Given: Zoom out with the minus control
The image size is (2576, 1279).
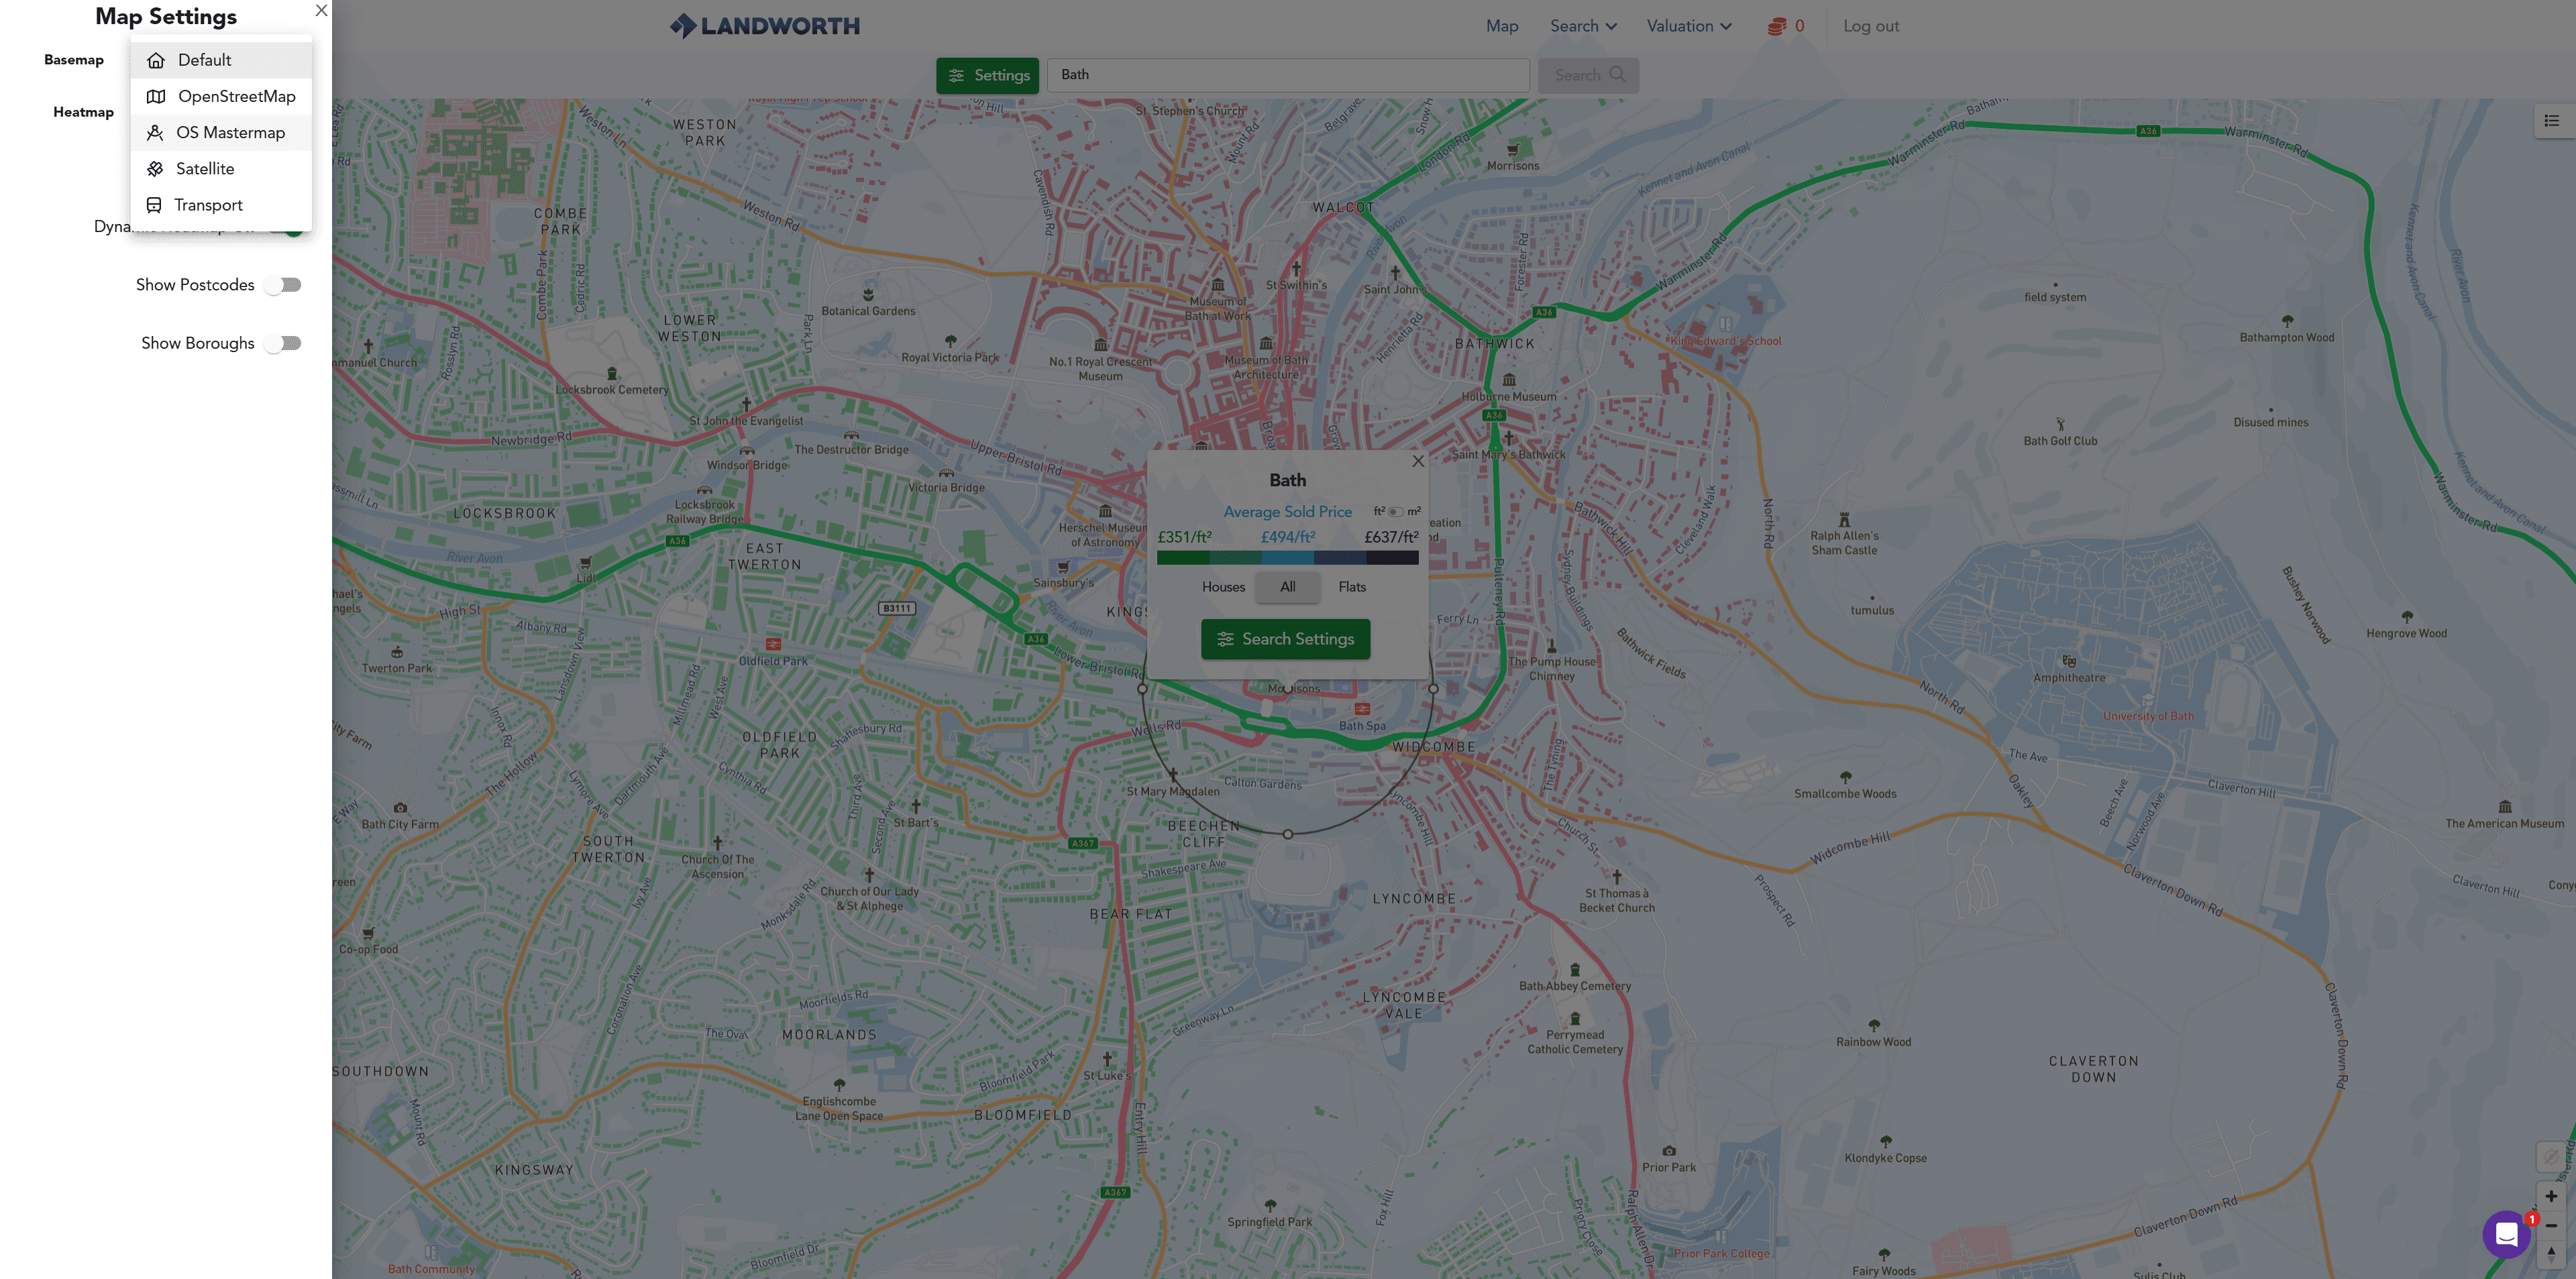Looking at the screenshot, I should tap(2551, 1225).
